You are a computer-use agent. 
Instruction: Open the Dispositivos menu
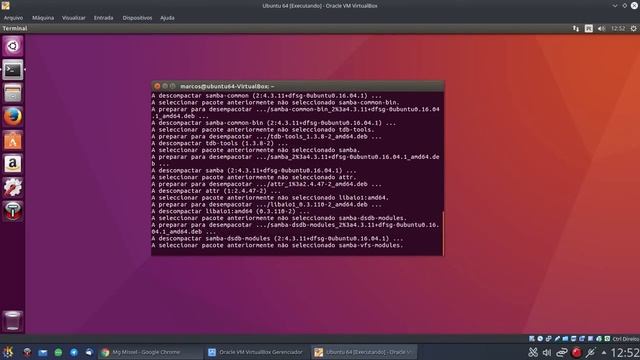pos(137,18)
